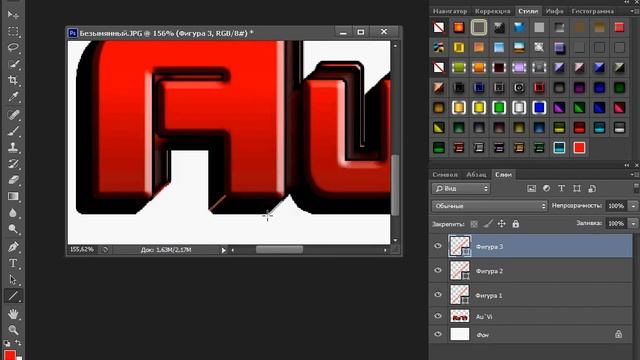
Task: Select the Path Selection arrow tool
Action: 13,280
